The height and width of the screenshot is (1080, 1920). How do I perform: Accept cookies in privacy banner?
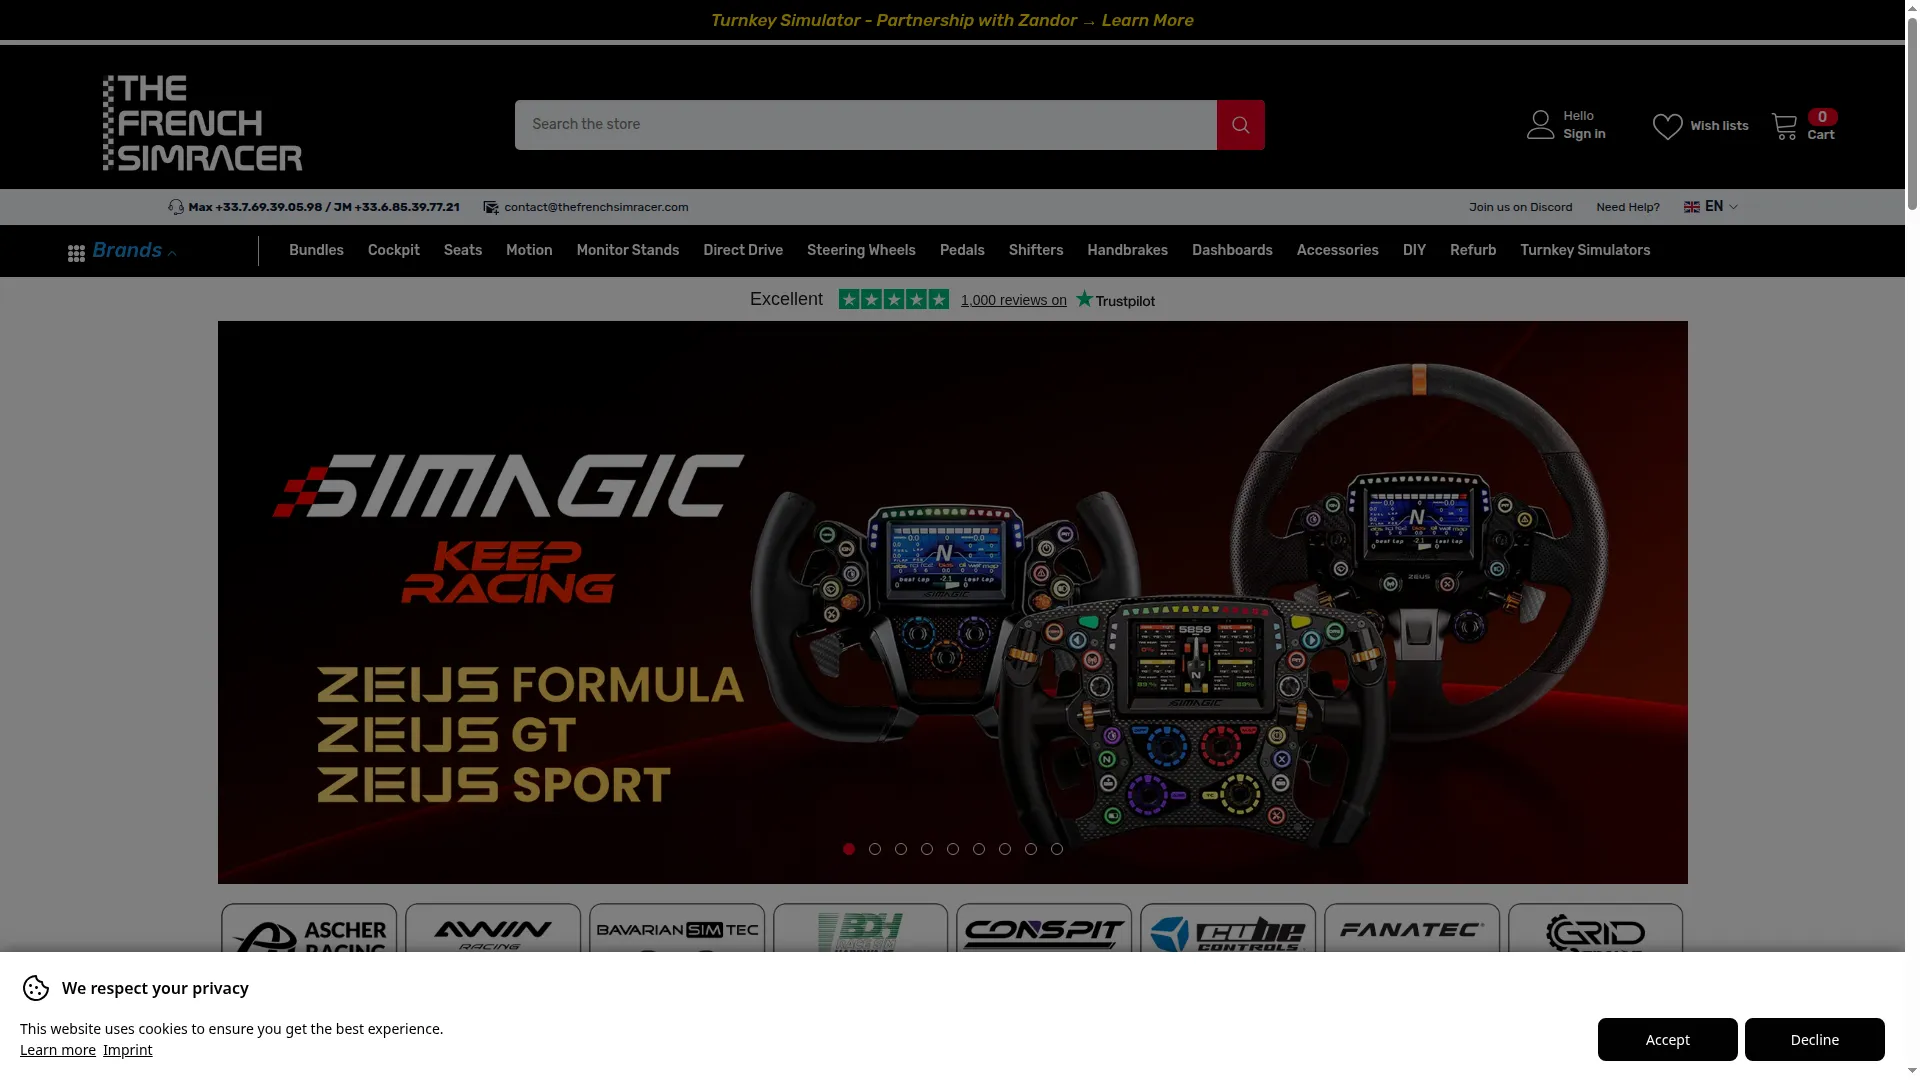[x=1667, y=1039]
